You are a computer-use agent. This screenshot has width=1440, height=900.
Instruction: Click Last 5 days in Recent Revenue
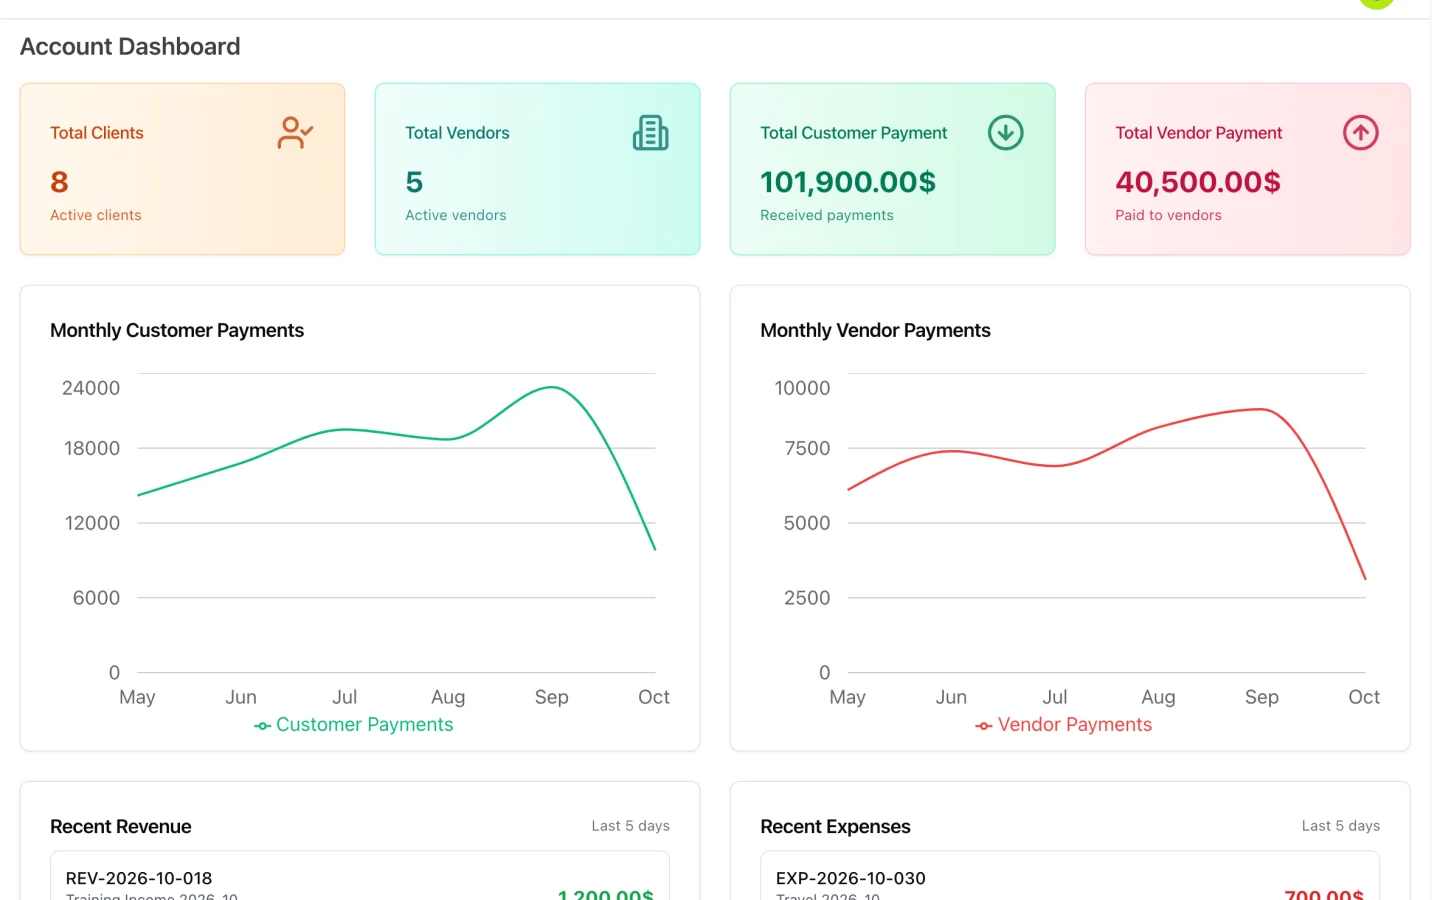point(630,826)
